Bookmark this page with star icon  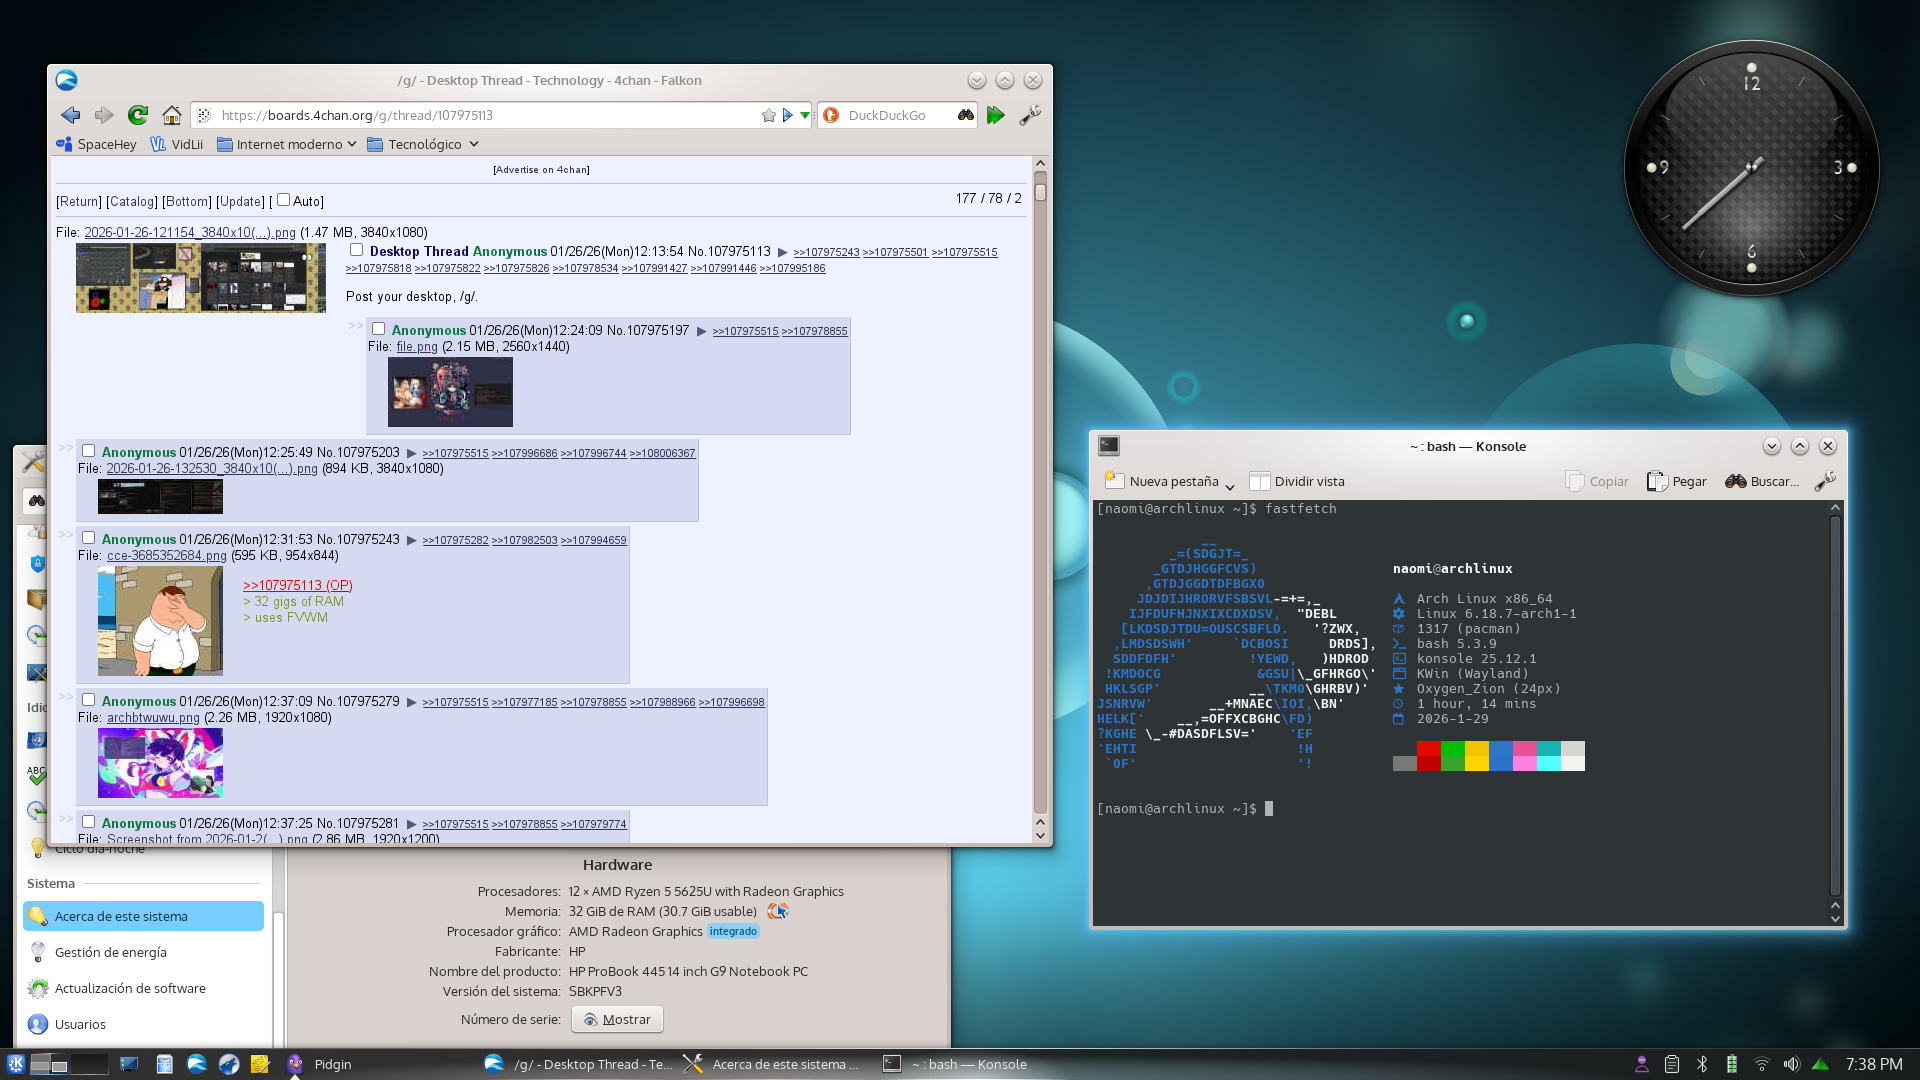click(x=768, y=115)
